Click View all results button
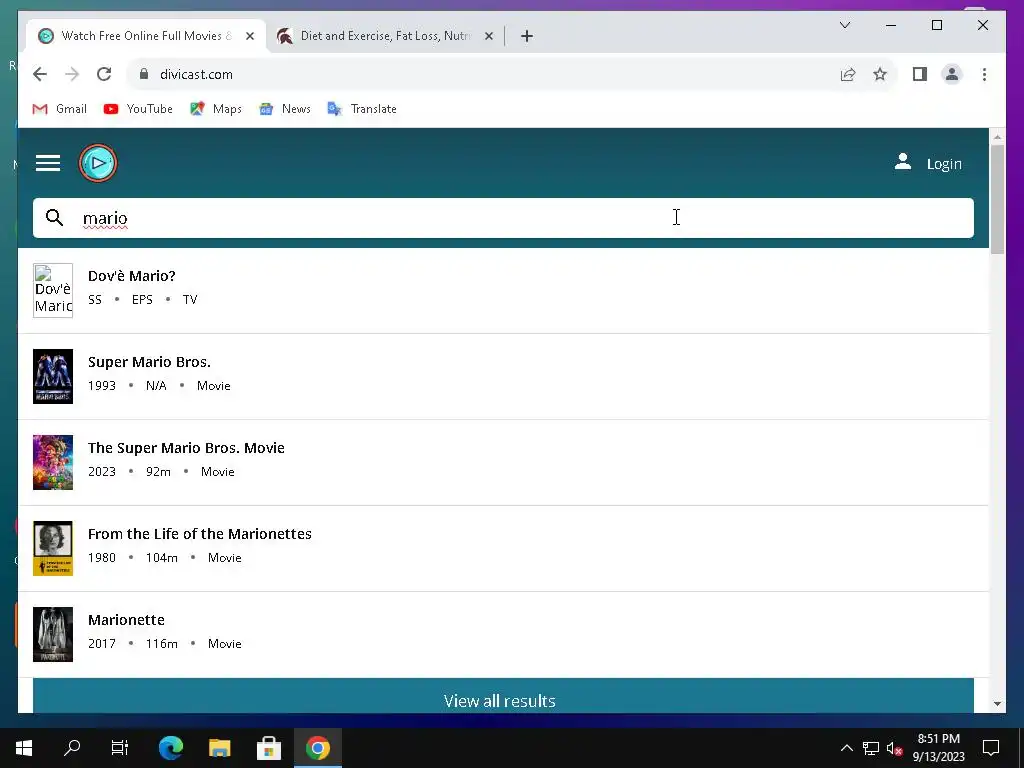 point(503,696)
